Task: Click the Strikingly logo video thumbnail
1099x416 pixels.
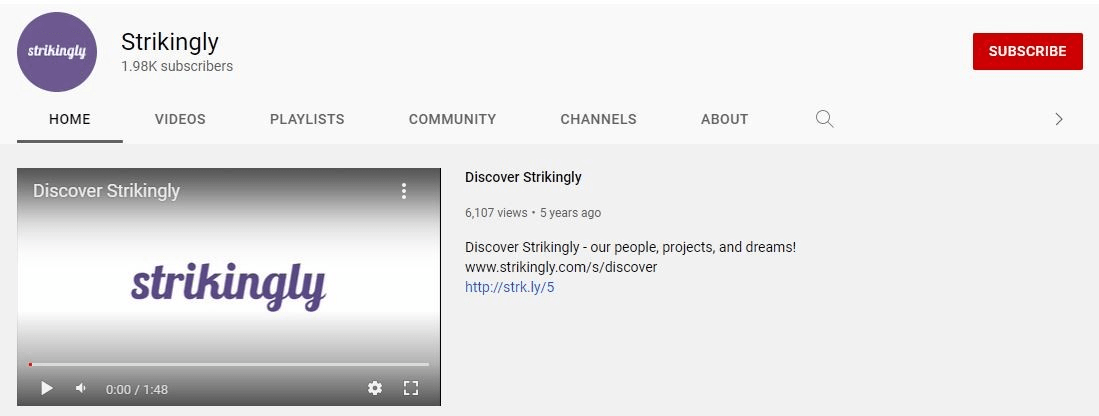Action: [x=228, y=285]
